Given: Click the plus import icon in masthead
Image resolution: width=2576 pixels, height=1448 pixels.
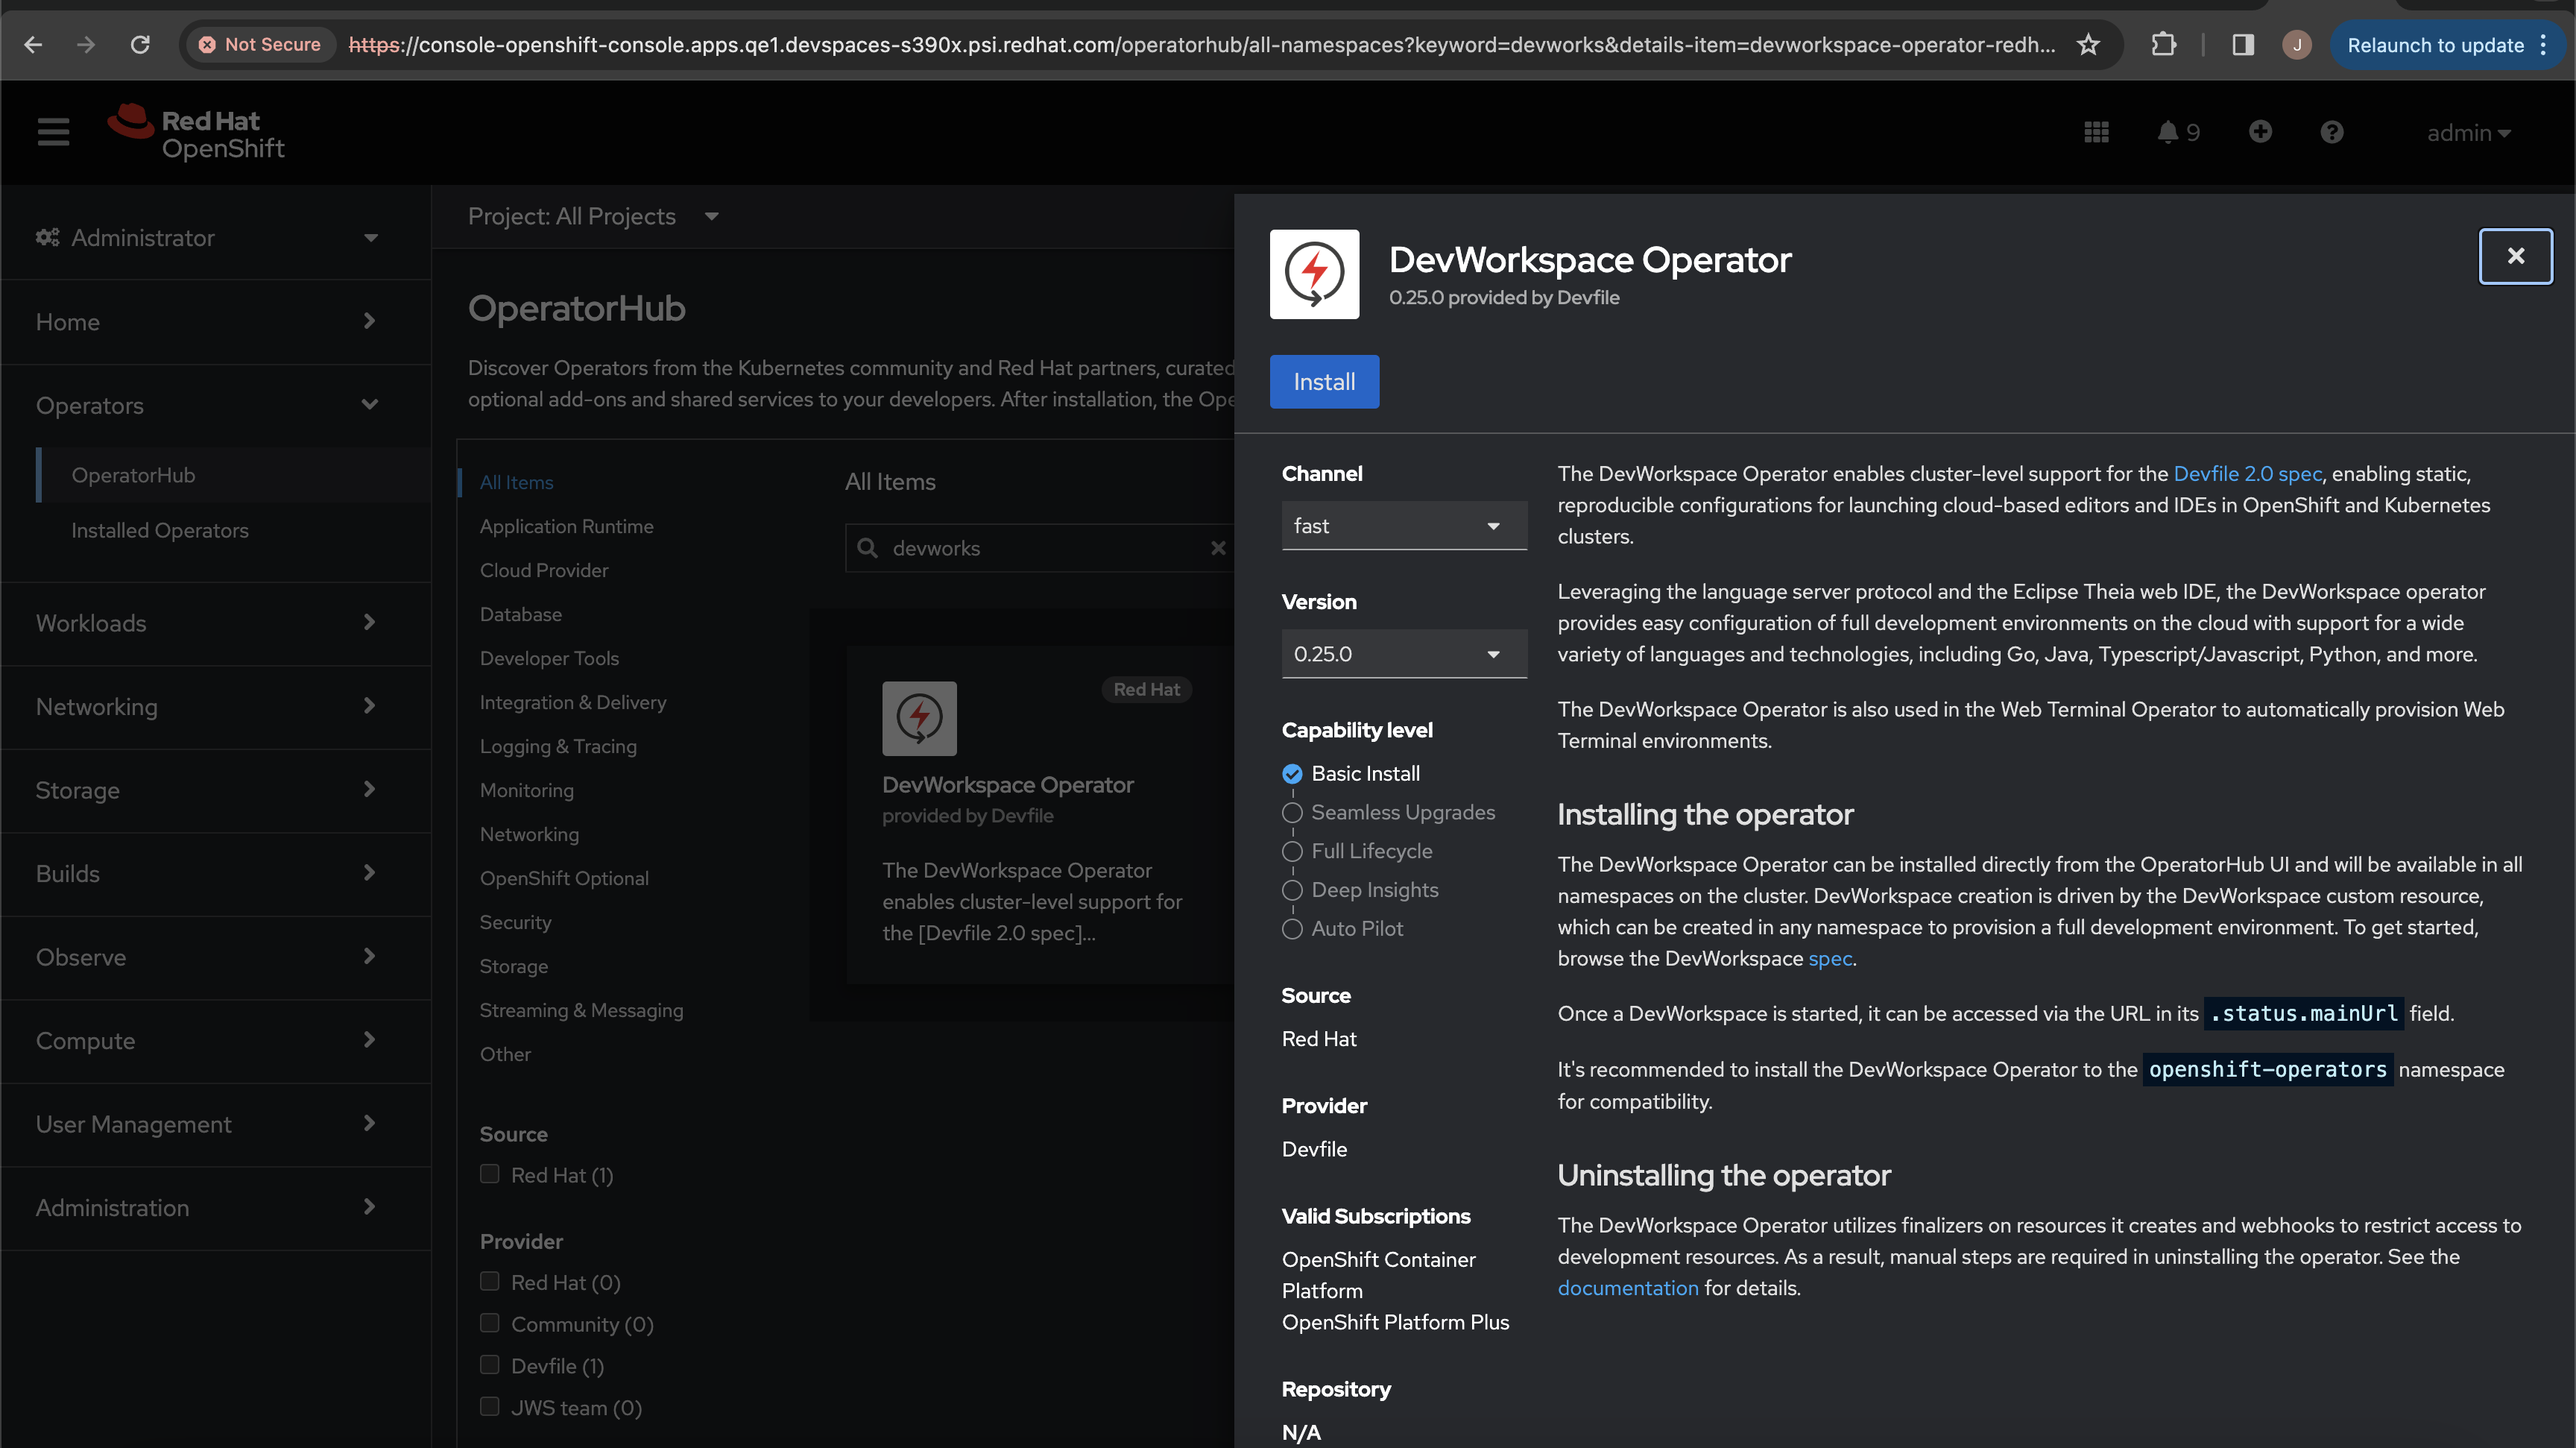Looking at the screenshot, I should point(2260,132).
